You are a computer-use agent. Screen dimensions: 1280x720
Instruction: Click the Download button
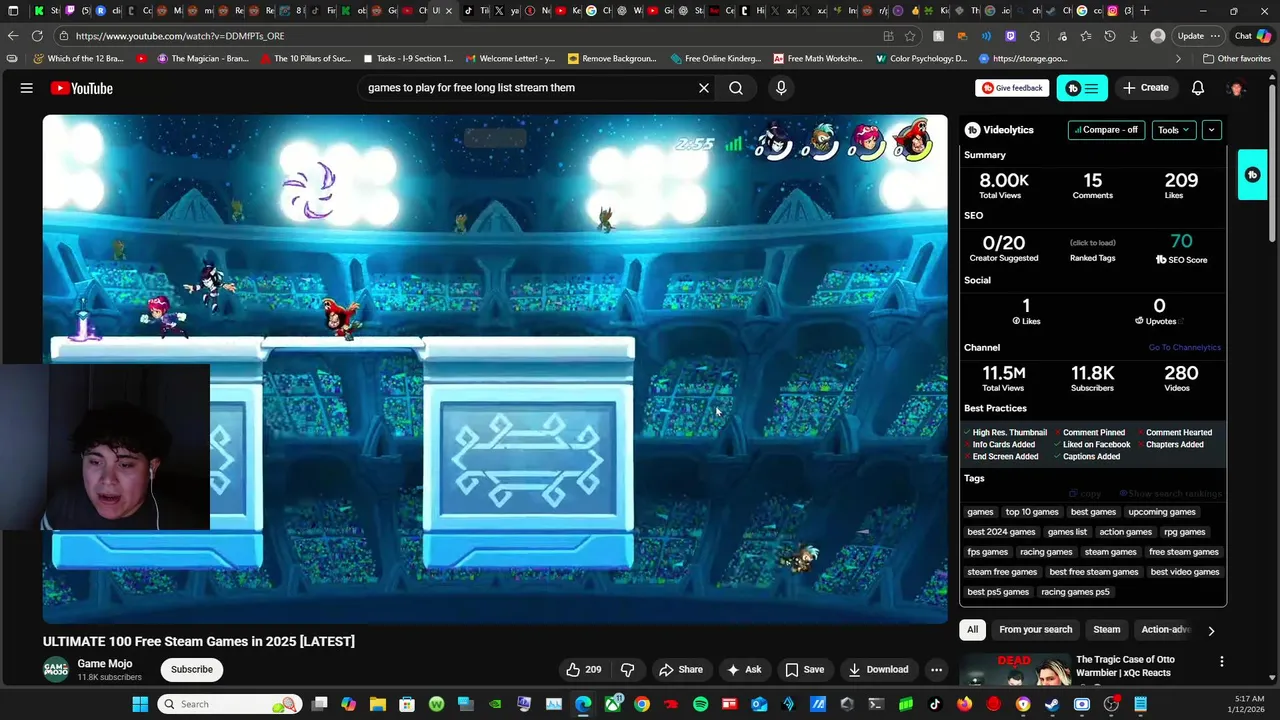click(x=878, y=669)
